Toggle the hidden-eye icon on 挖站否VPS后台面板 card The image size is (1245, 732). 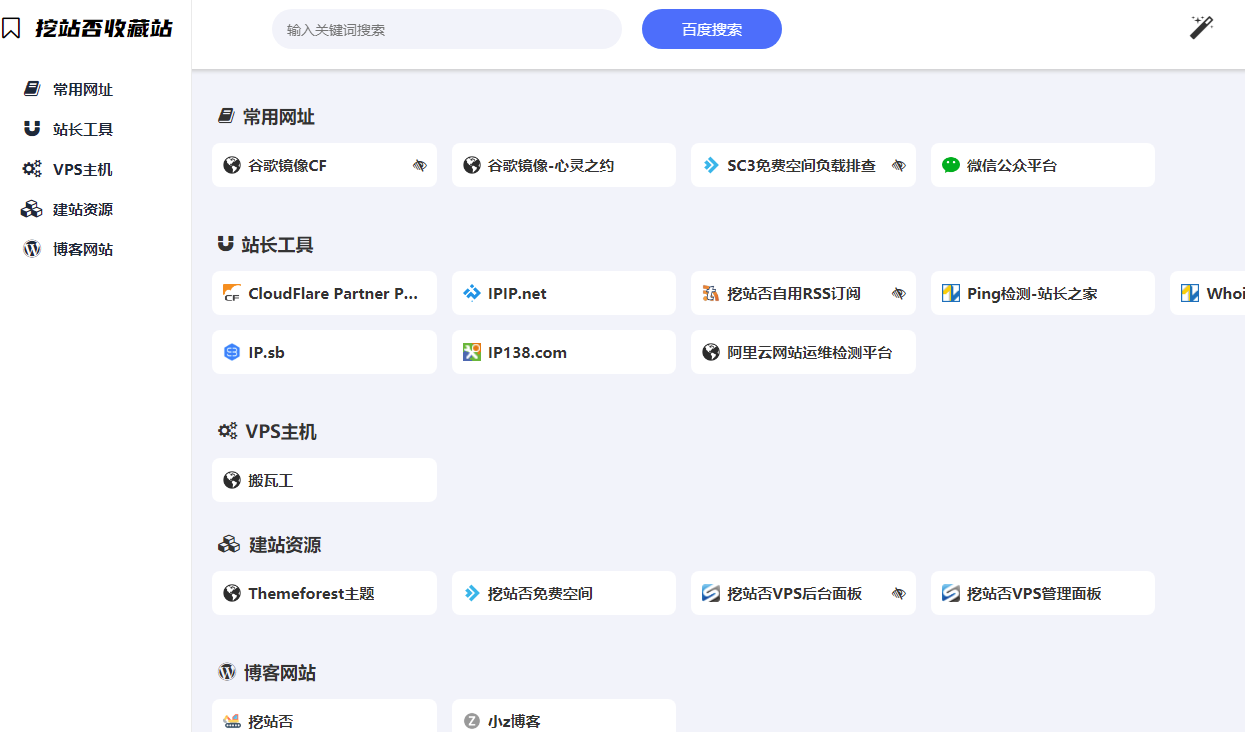[x=899, y=593]
